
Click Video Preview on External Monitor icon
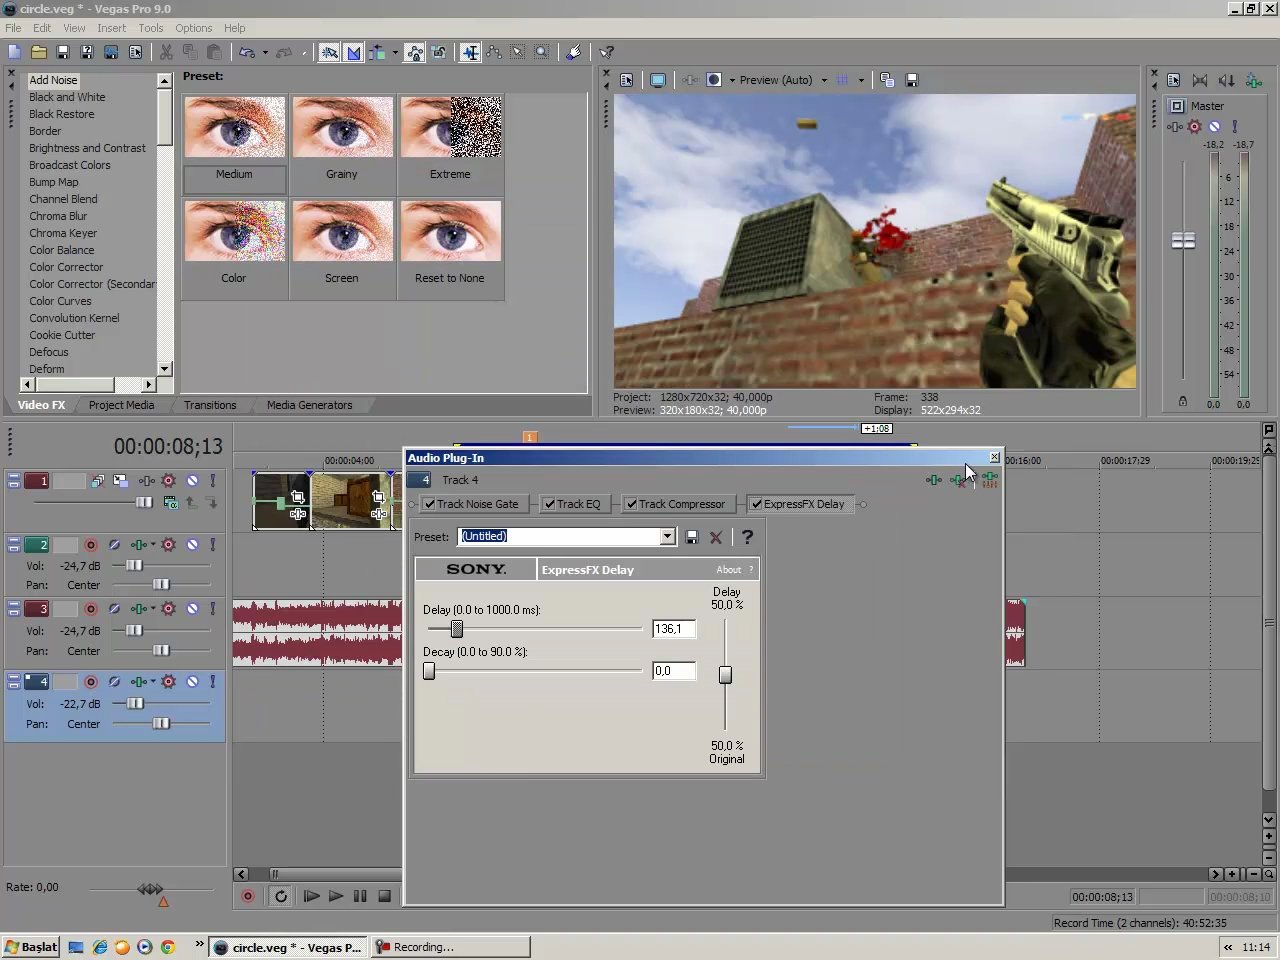658,80
